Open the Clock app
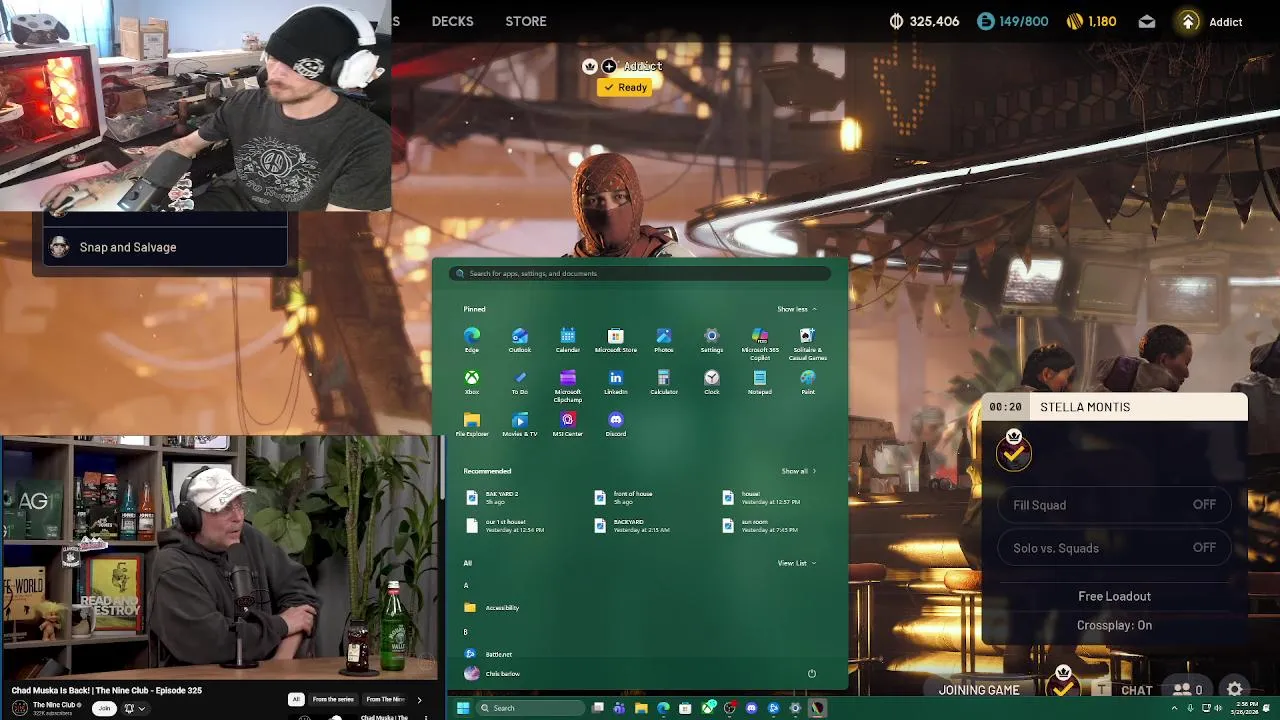Screen dimensions: 1280x720 pos(712,382)
